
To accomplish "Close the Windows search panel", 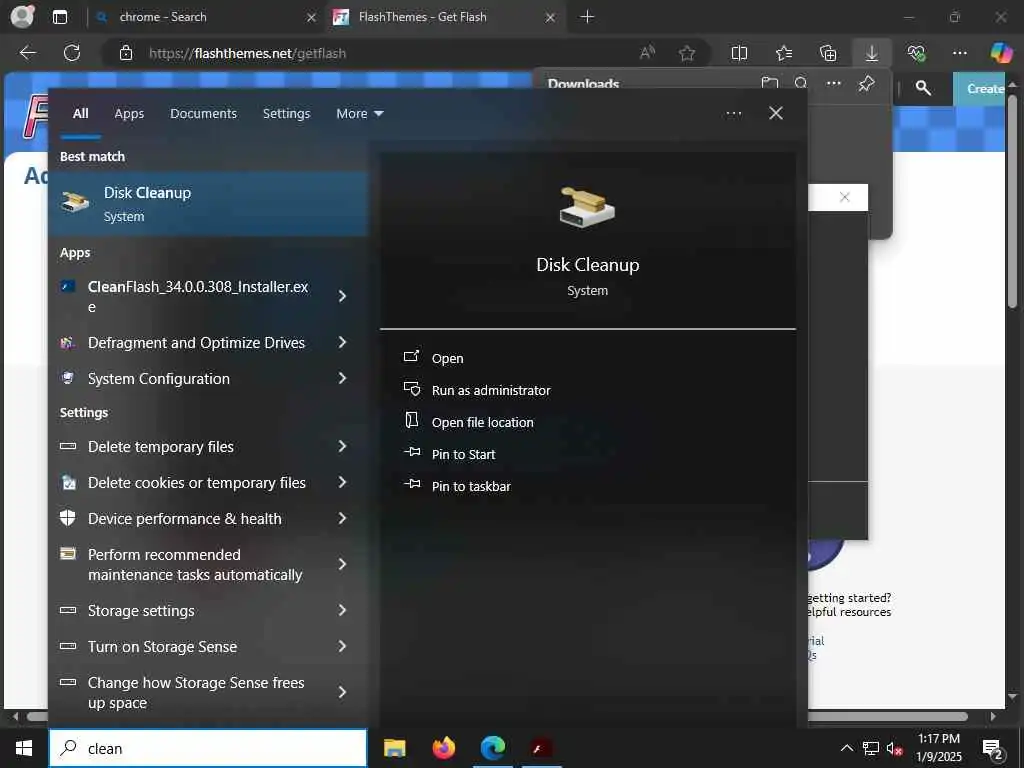I will tap(776, 114).
